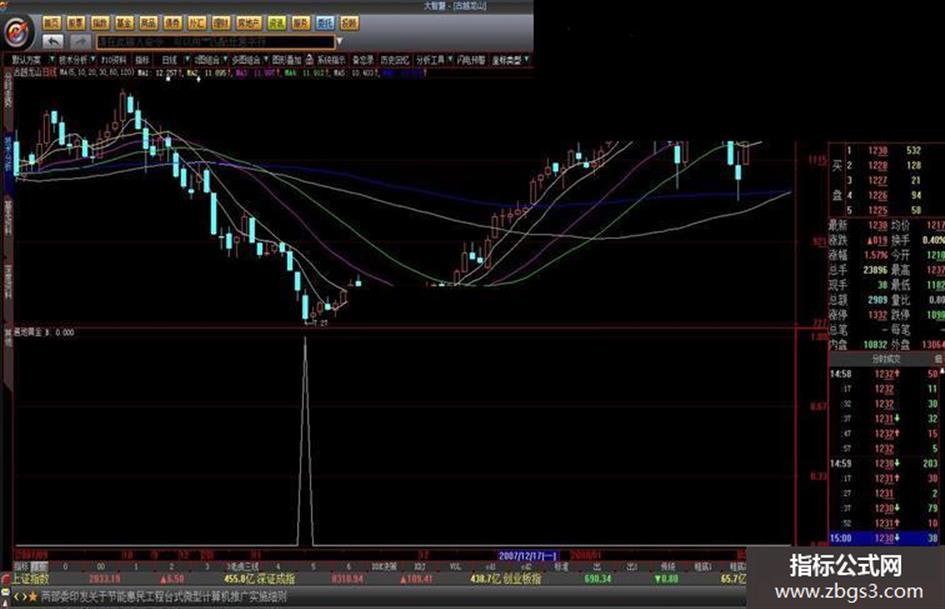
Task: Expand the 技术分析 dropdown arrow
Action: pos(93,60)
